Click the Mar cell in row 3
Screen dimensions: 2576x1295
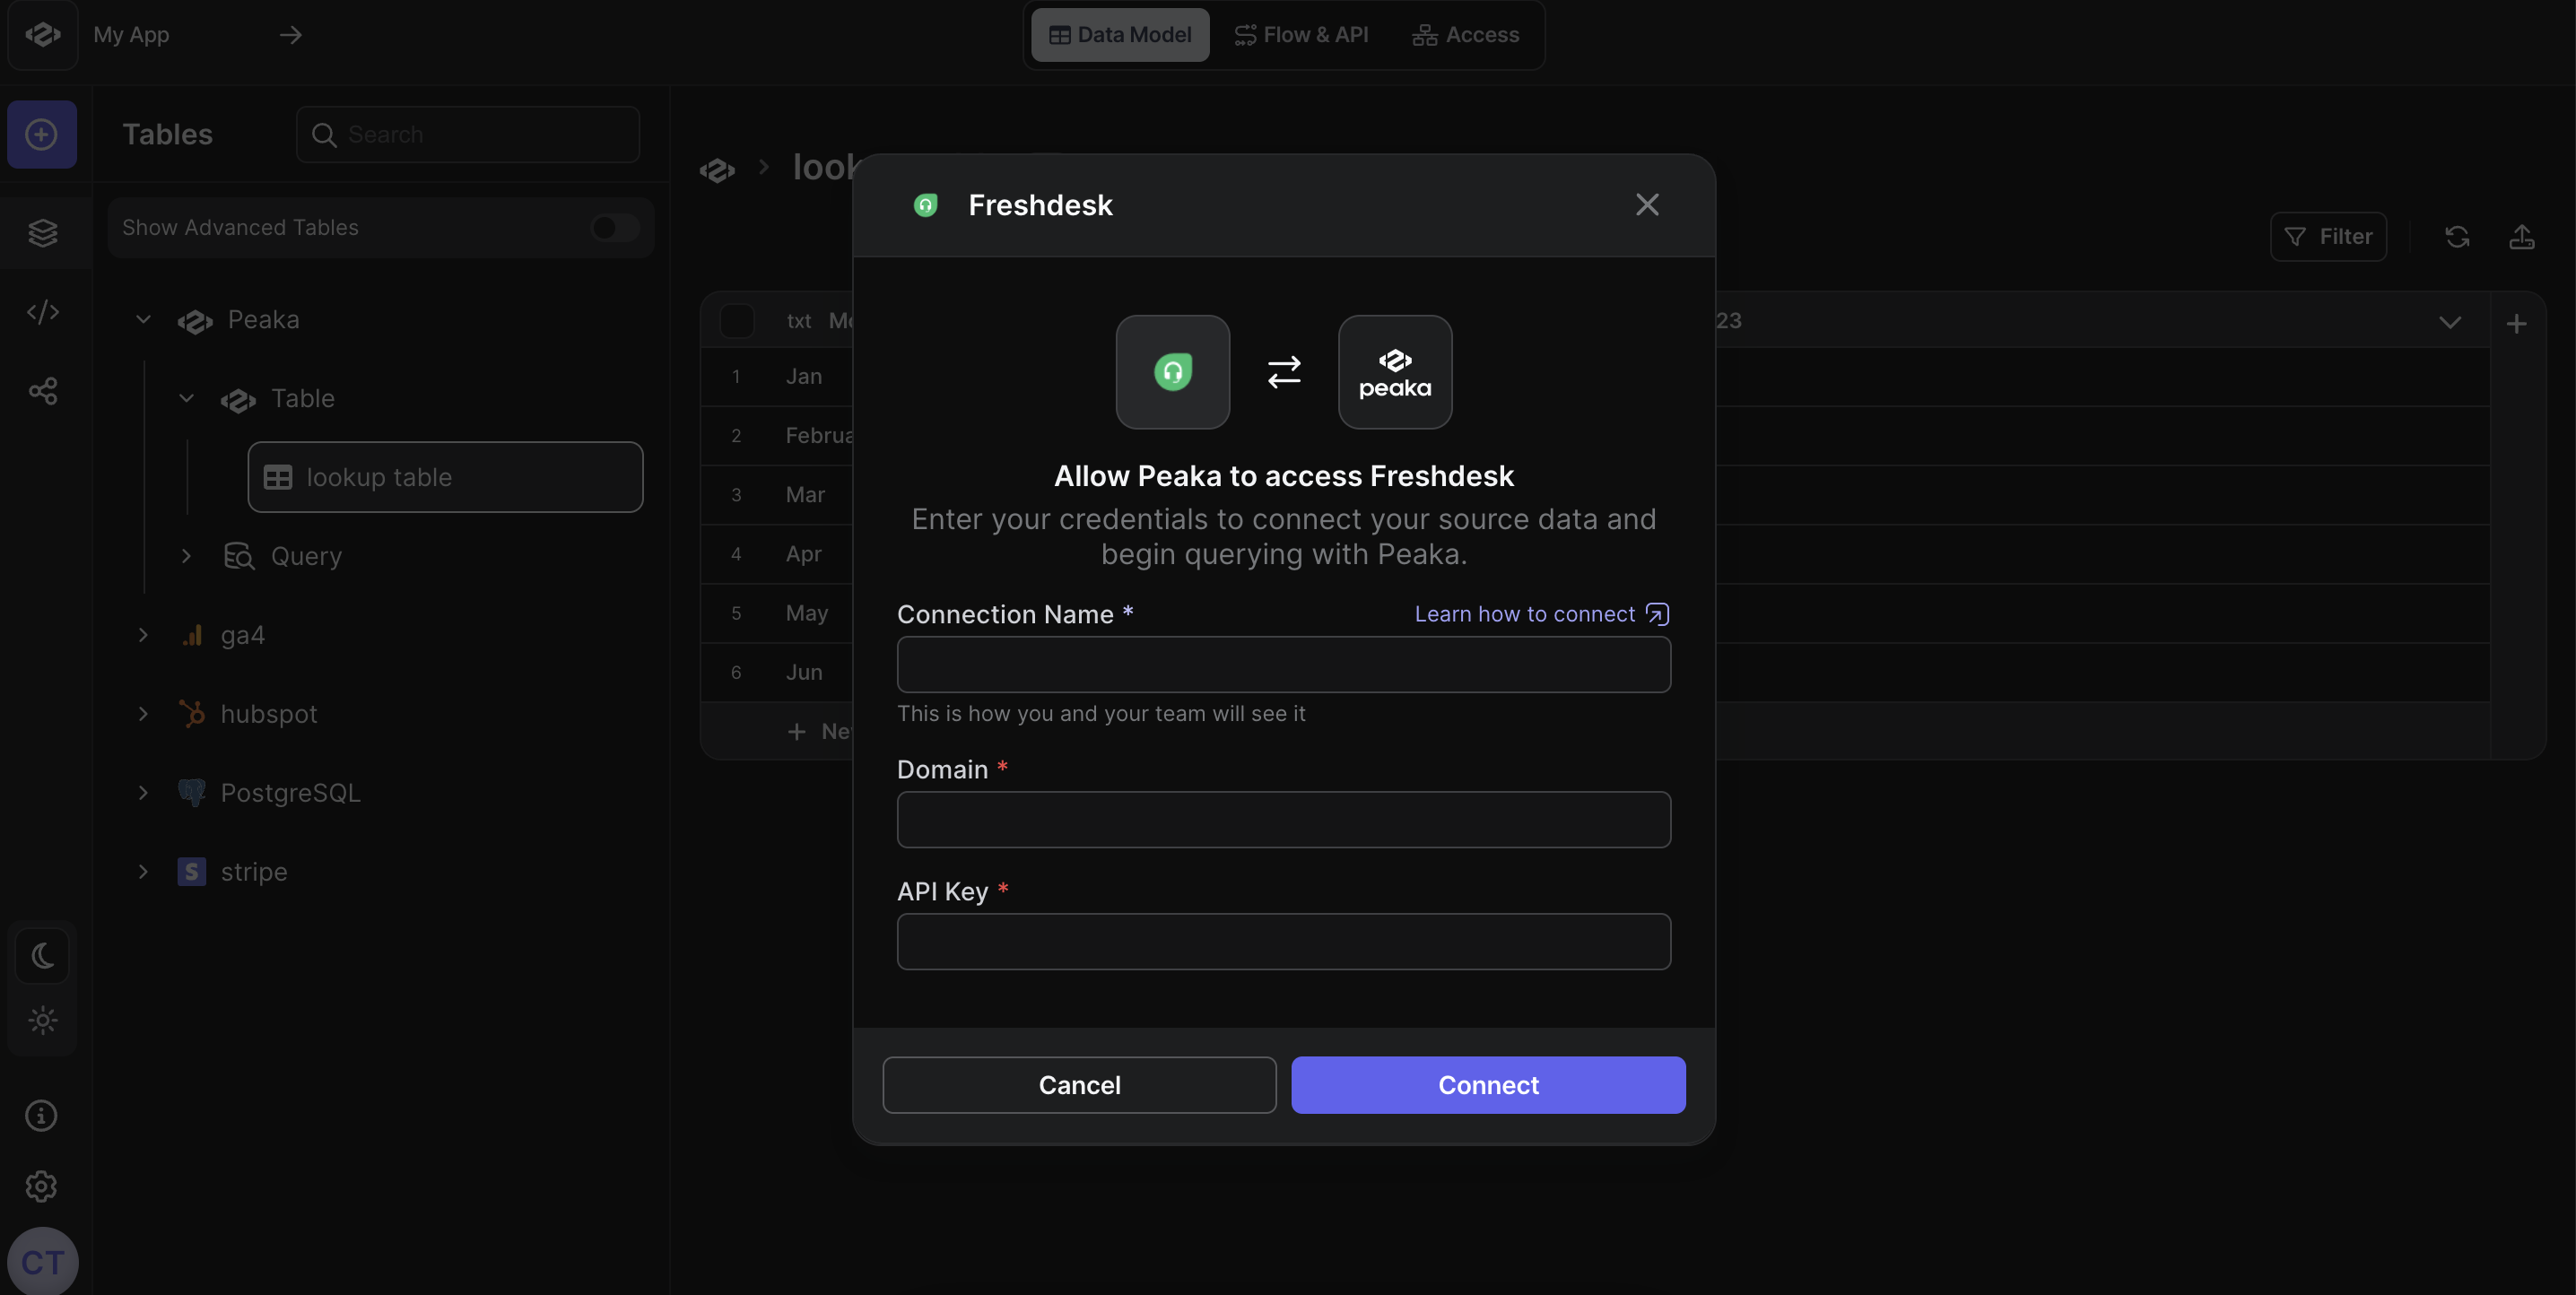(805, 494)
